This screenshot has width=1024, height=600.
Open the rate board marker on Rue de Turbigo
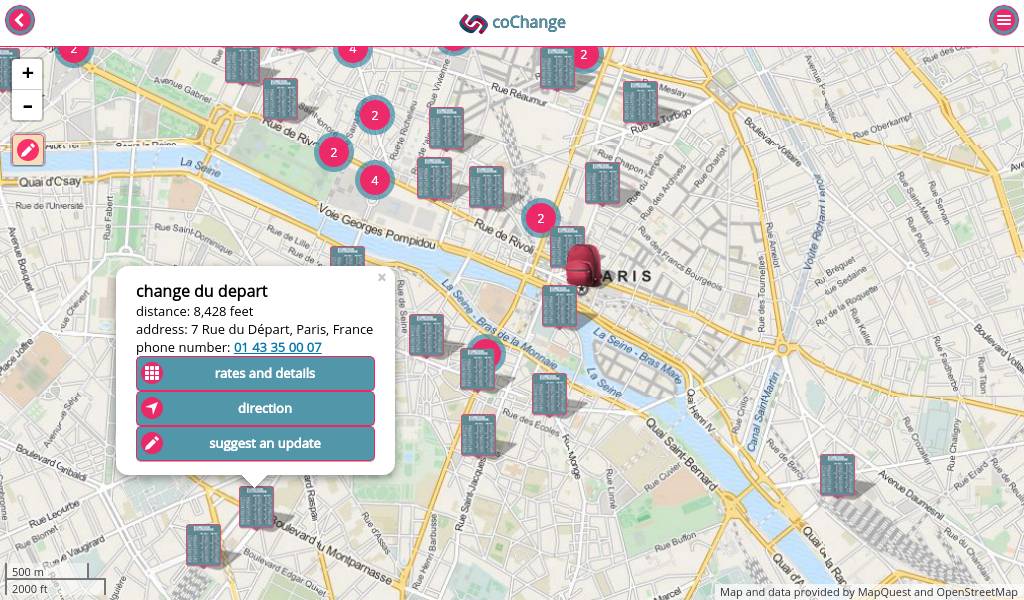click(x=640, y=102)
